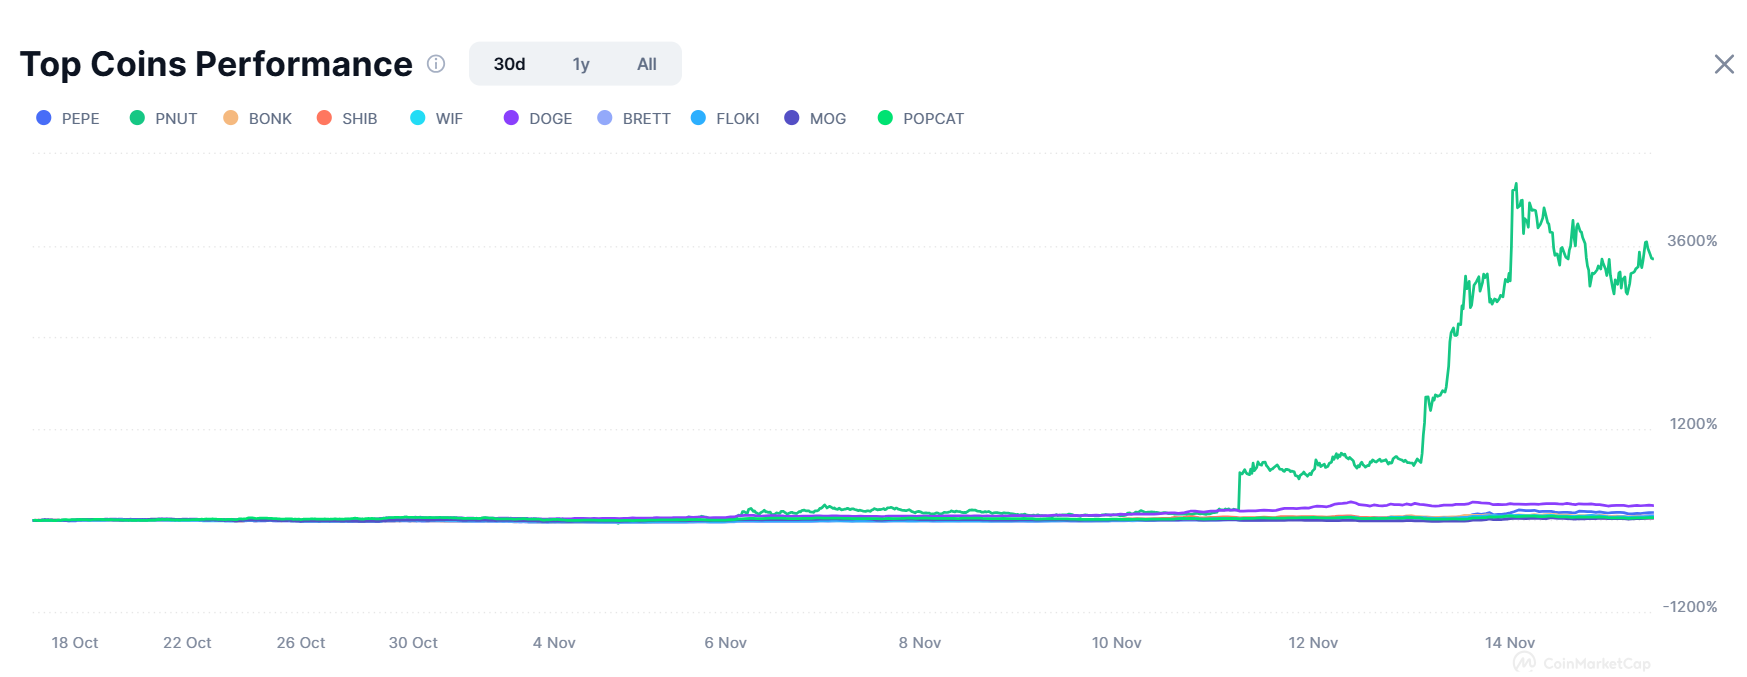The width and height of the screenshot is (1747, 677).
Task: Click the 30 Oct date label
Action: [x=413, y=643]
